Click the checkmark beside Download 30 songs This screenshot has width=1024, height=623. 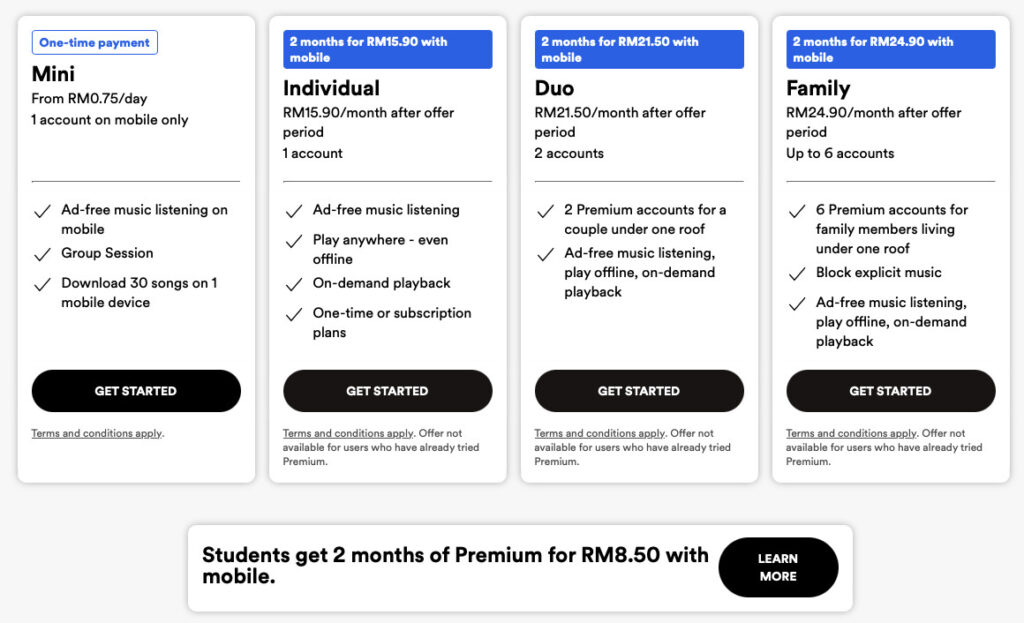[x=42, y=285]
